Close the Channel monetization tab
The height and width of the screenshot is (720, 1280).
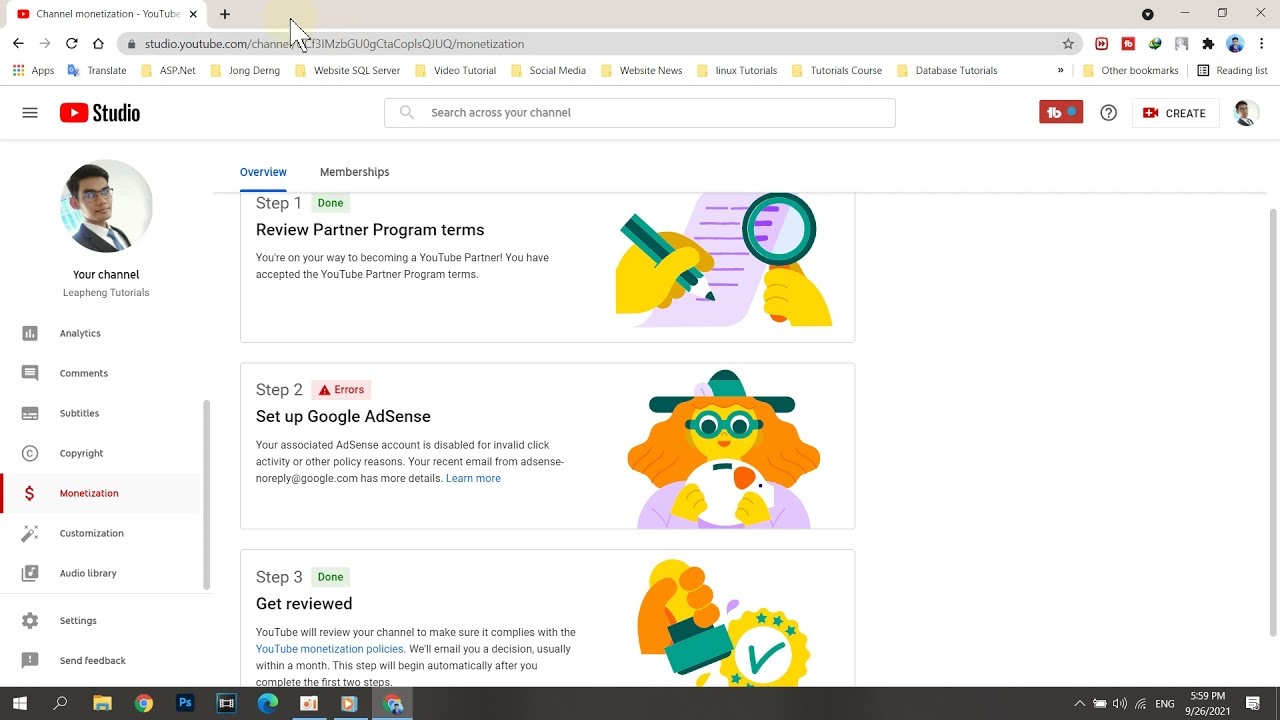pos(193,14)
